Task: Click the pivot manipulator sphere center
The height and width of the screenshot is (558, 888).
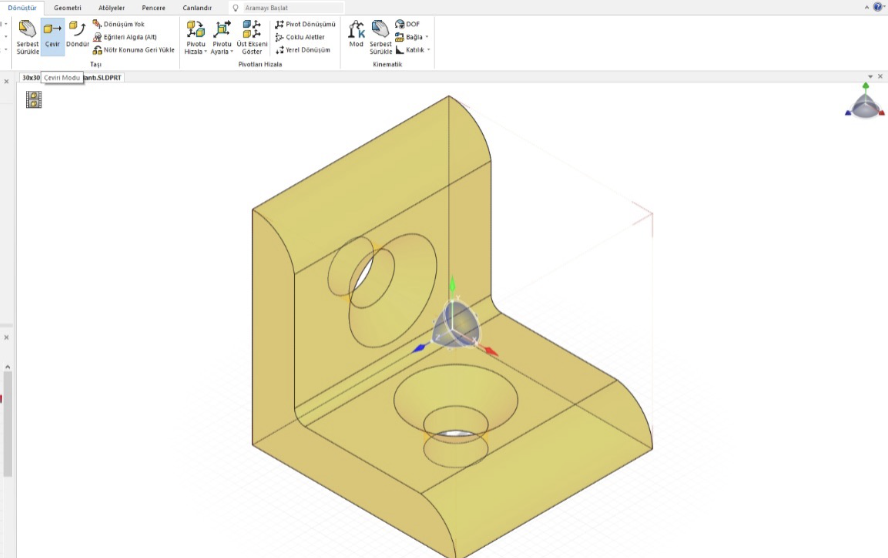Action: coord(456,326)
